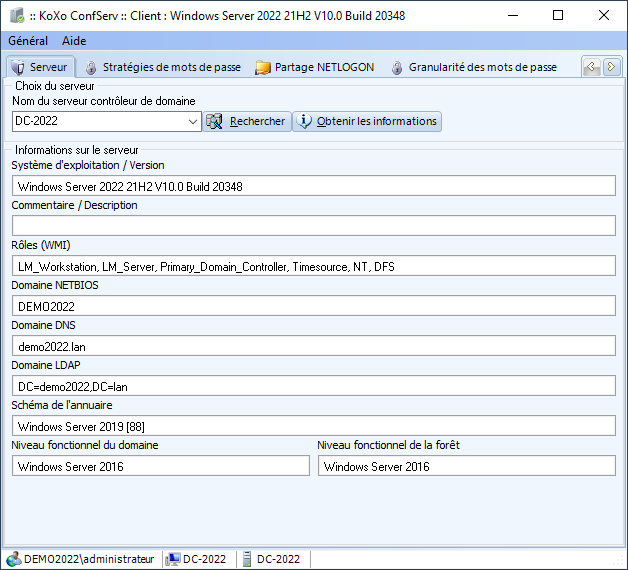The width and height of the screenshot is (628, 570).
Task: Maximize the KoXo ConfServ window
Action: 558,16
